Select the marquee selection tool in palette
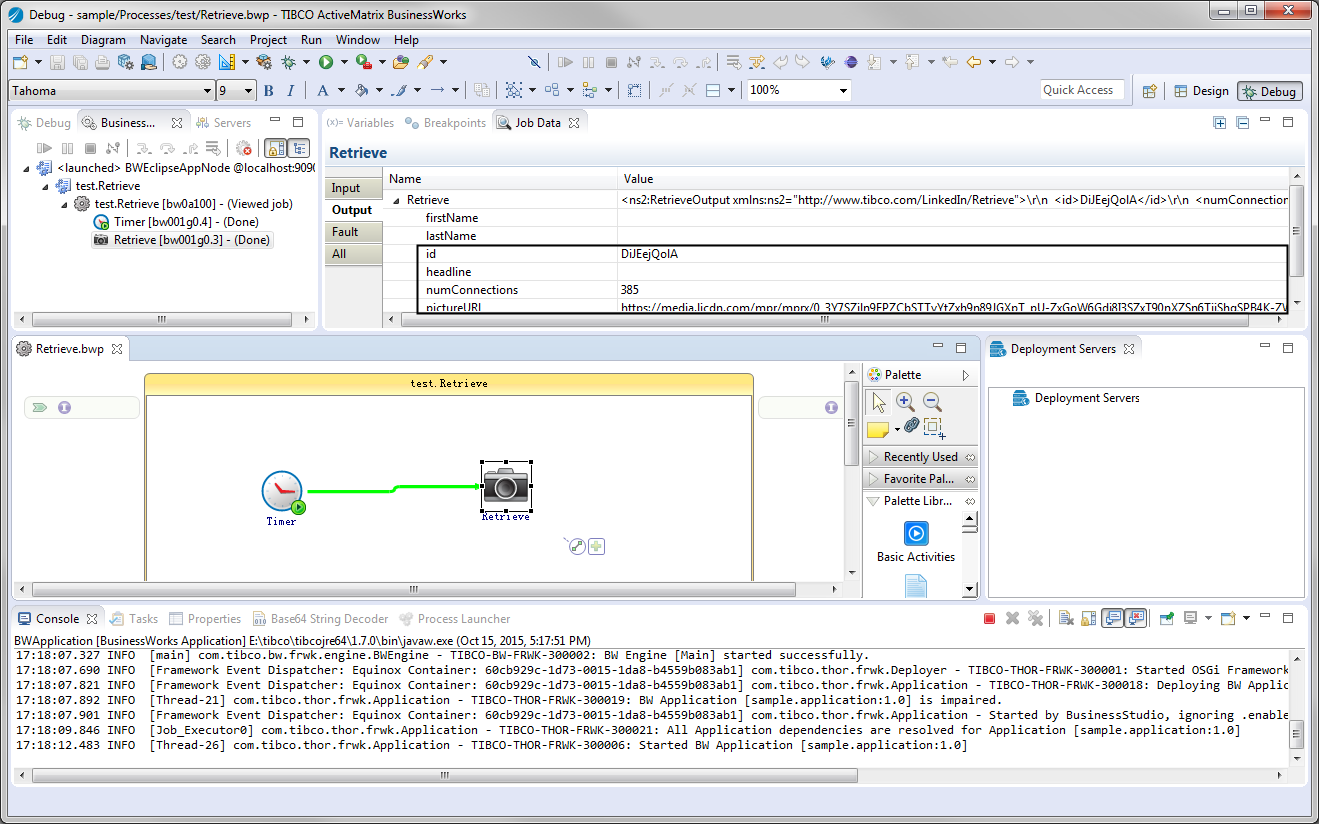The image size is (1319, 824). 934,428
